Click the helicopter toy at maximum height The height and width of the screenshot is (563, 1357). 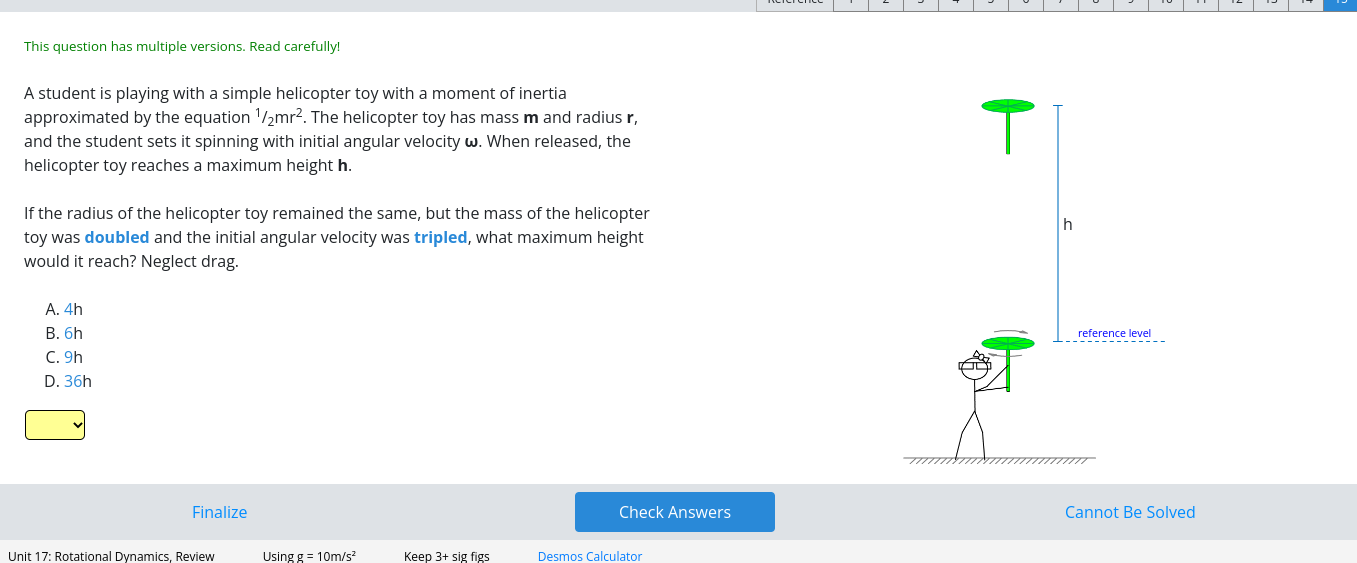pyautogui.click(x=1008, y=125)
